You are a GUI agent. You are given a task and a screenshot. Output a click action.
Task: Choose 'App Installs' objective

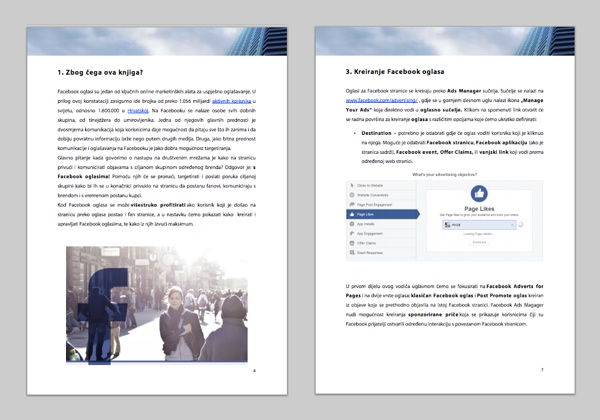tap(381, 224)
